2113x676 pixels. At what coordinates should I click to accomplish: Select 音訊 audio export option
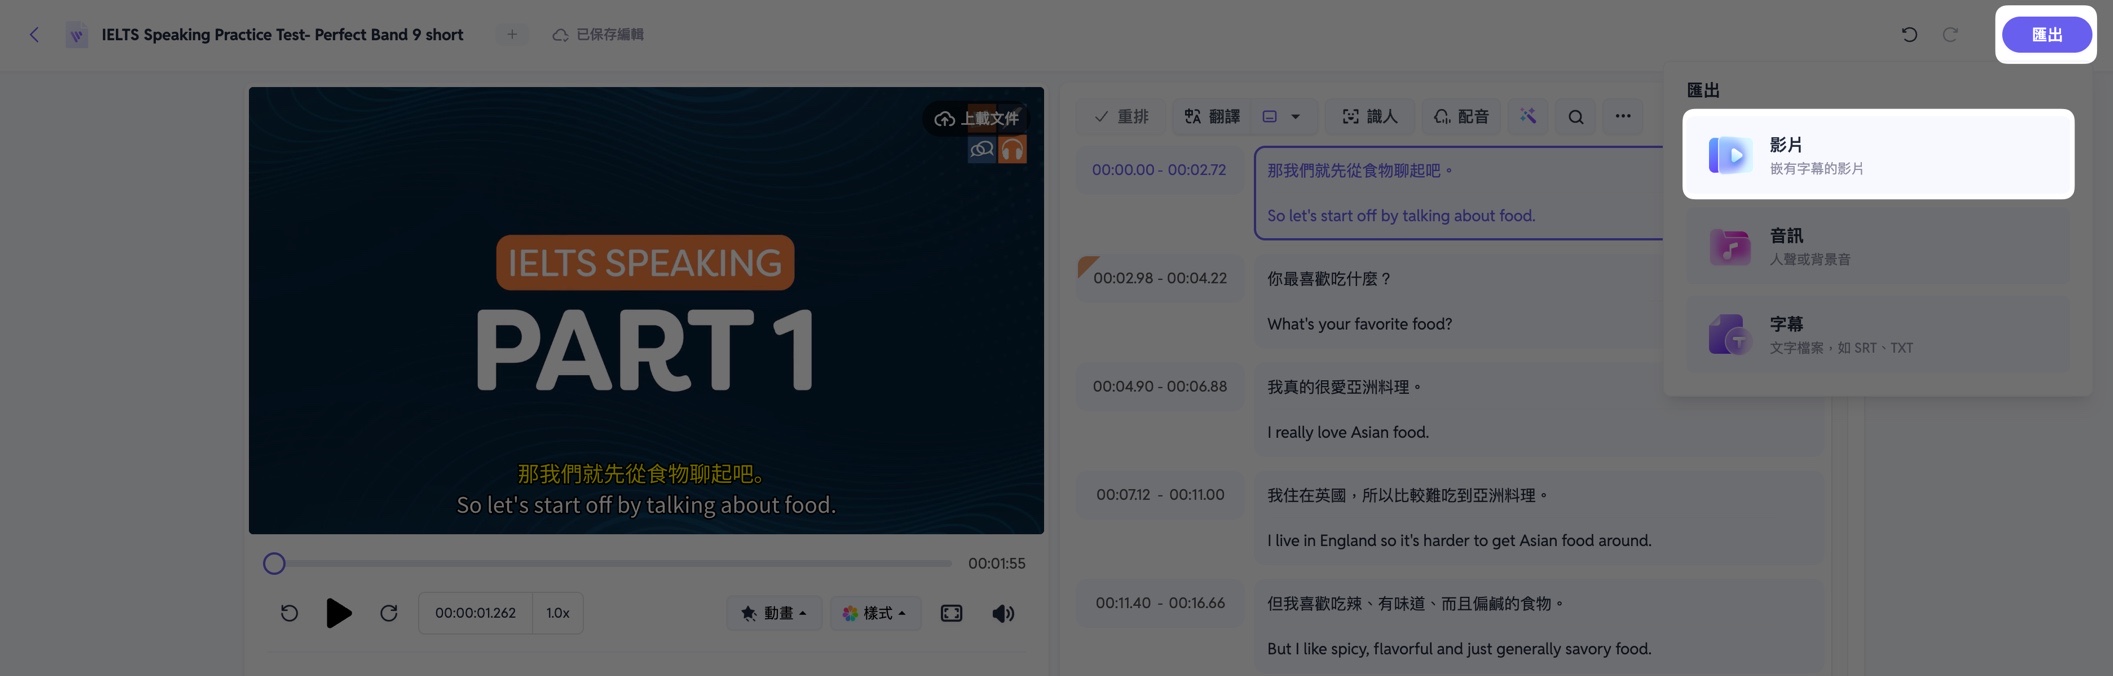point(1878,246)
